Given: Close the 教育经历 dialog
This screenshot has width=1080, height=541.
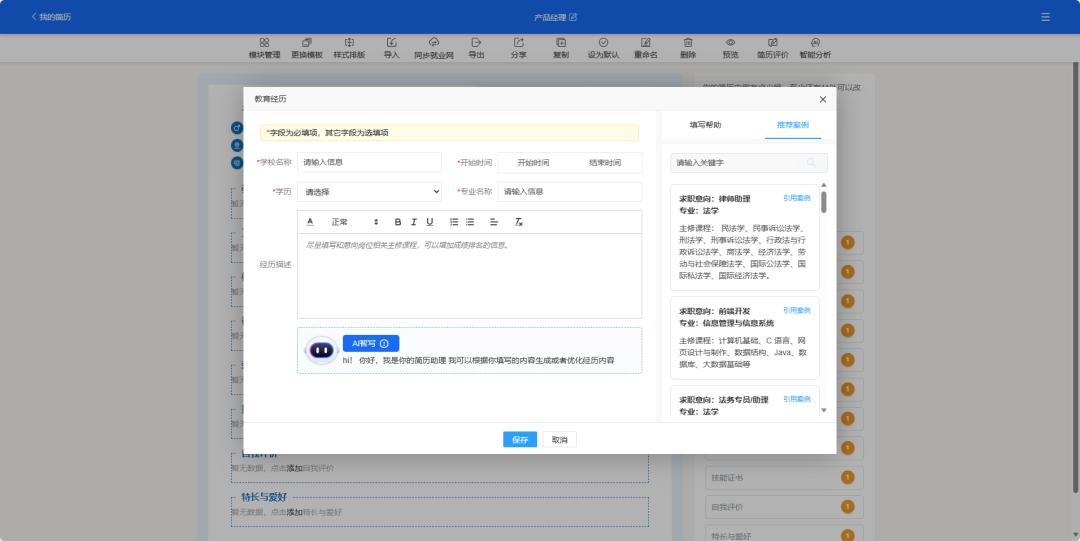Looking at the screenshot, I should [823, 99].
